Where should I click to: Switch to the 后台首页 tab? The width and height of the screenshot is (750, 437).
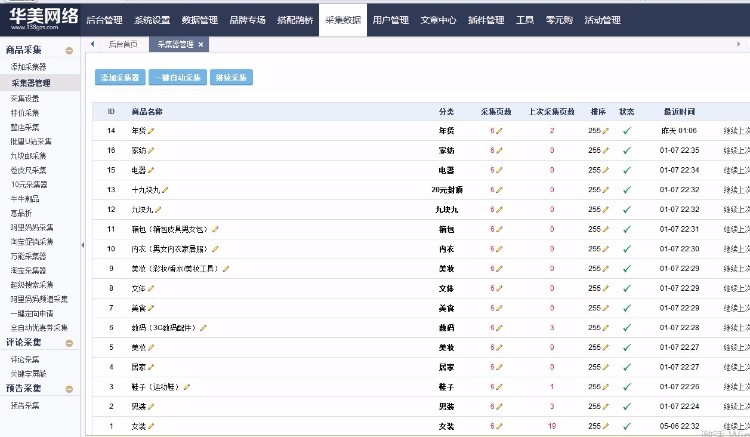coord(122,45)
